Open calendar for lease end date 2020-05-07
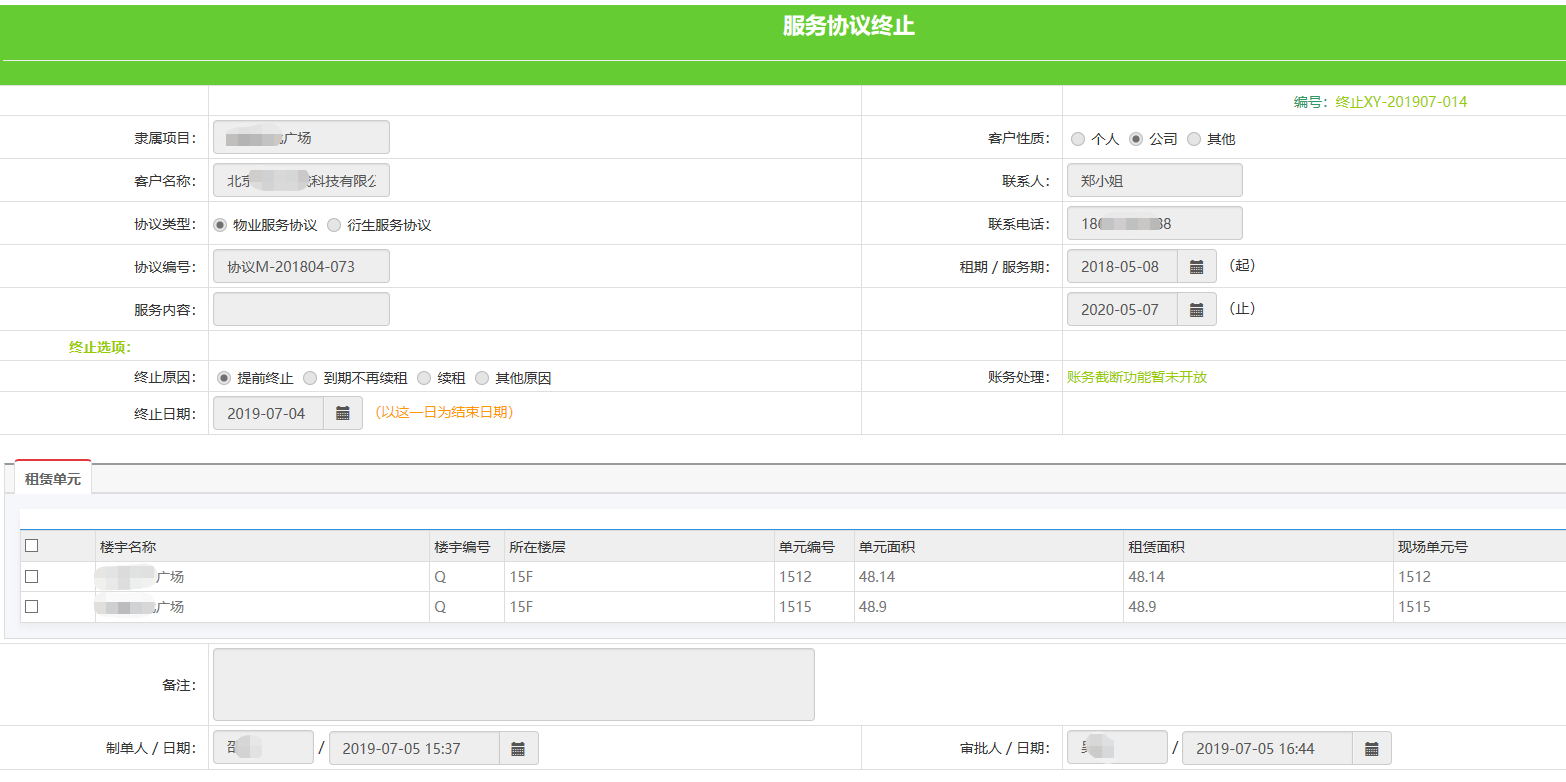Image resolution: width=1566 pixels, height=782 pixels. tap(1196, 310)
